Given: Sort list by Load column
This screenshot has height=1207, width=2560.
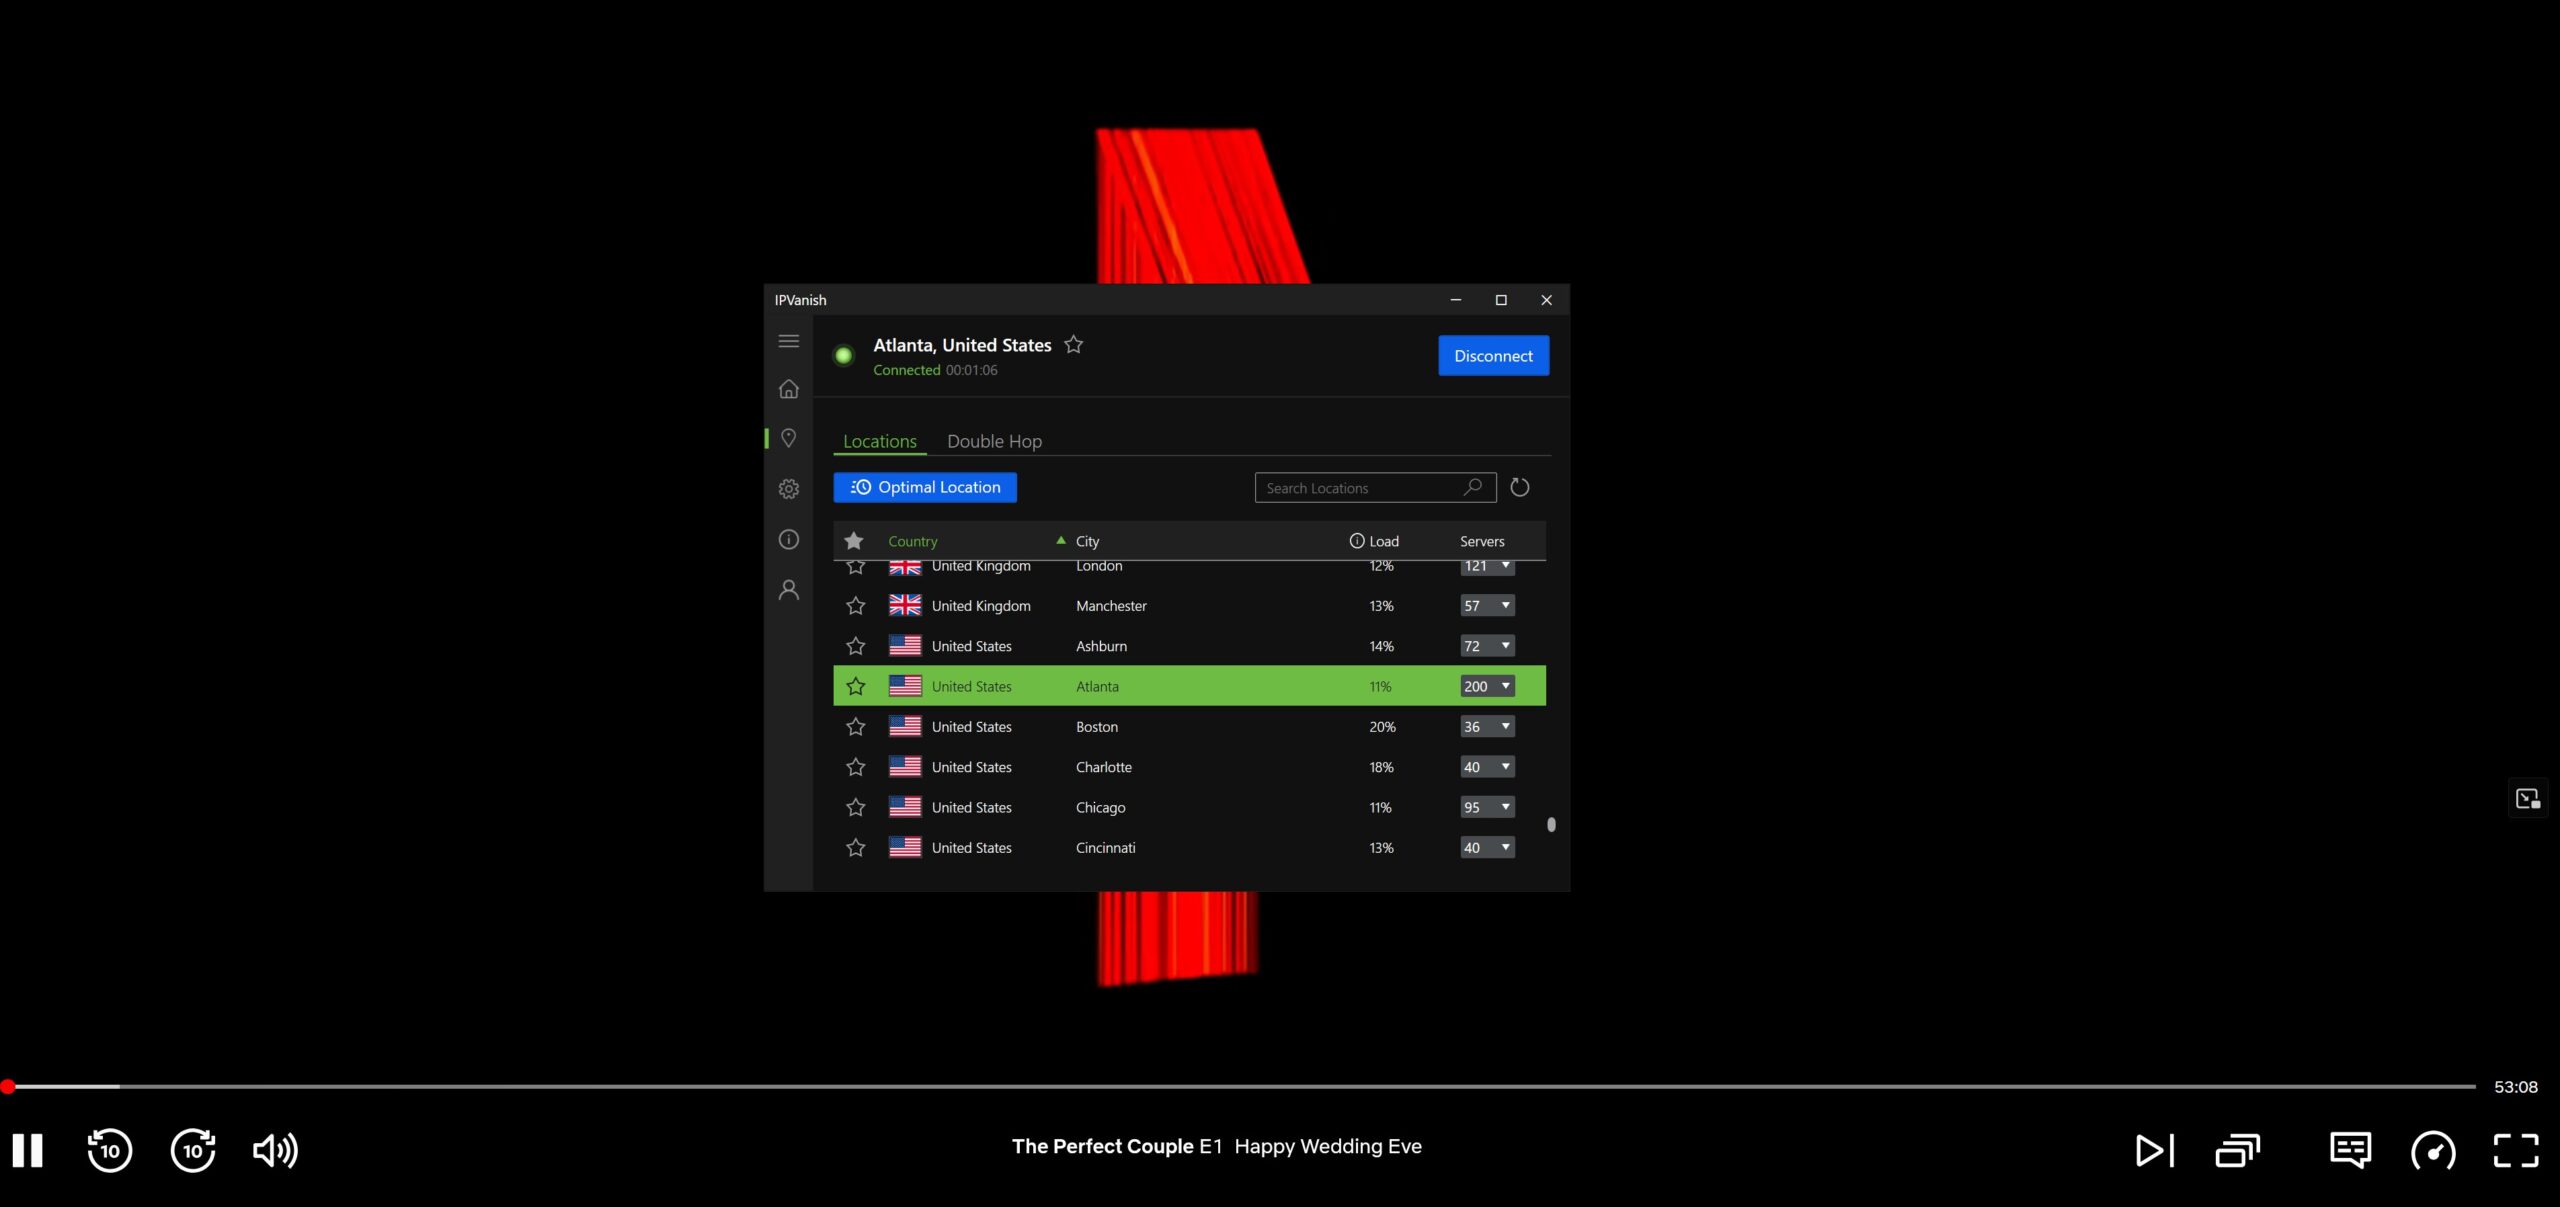Looking at the screenshot, I should (x=1384, y=541).
